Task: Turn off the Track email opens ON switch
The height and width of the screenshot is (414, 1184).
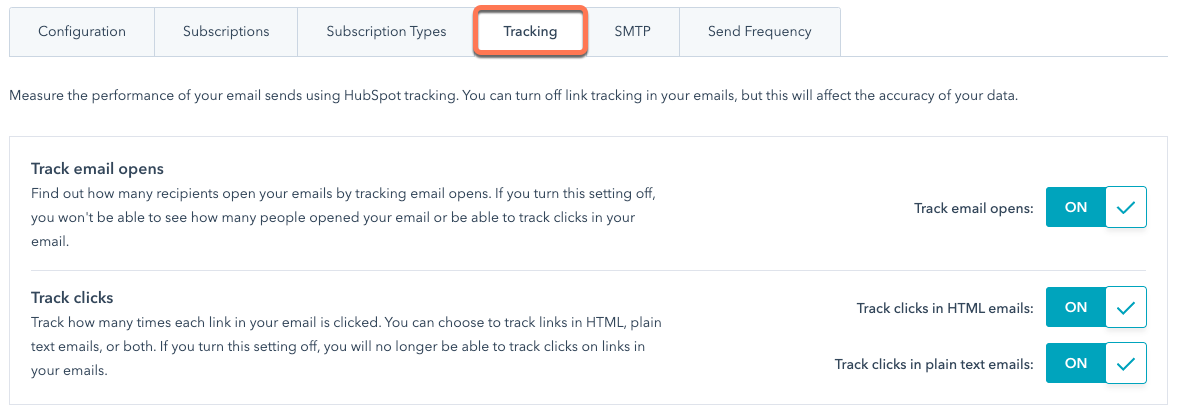Action: click(1076, 208)
